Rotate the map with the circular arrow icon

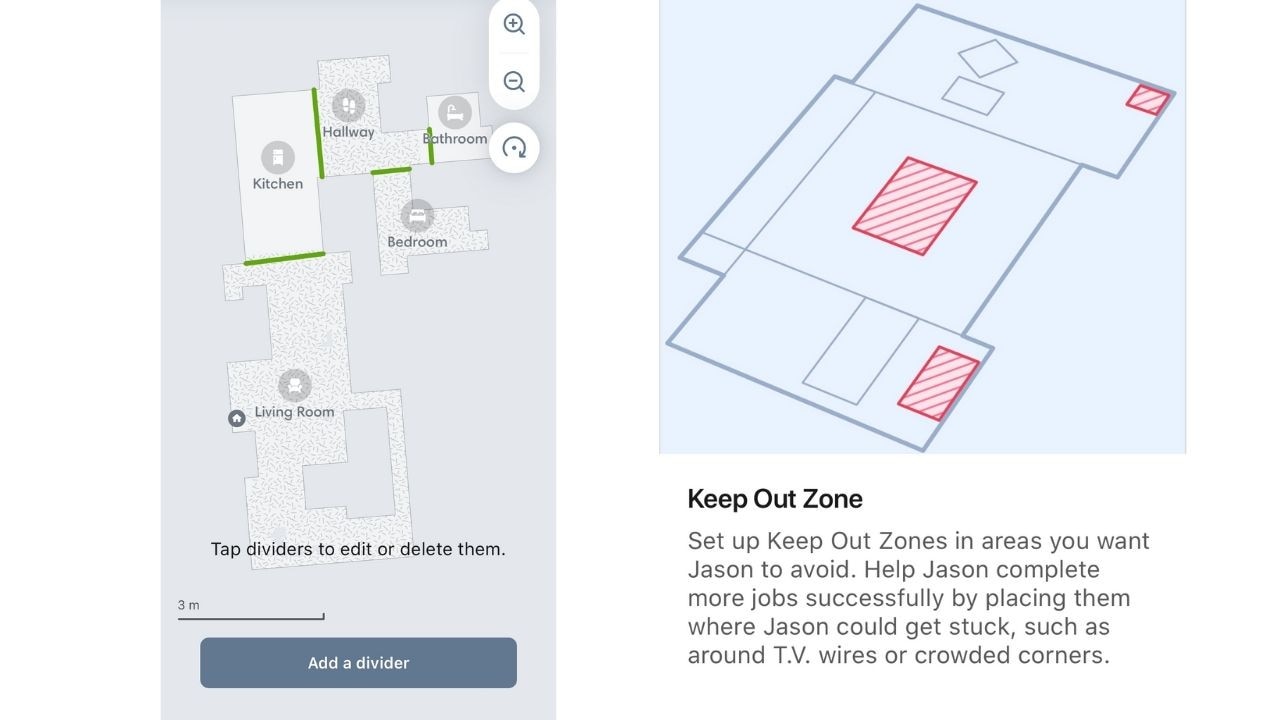tap(514, 148)
